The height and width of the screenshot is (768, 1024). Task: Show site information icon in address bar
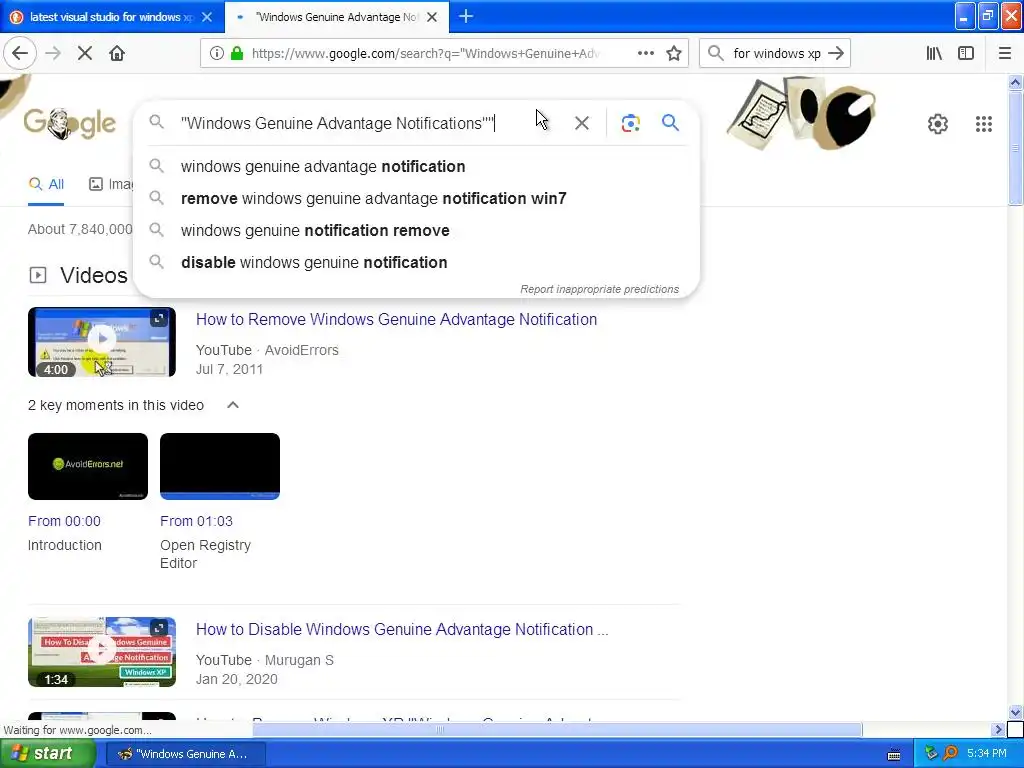coord(217,53)
